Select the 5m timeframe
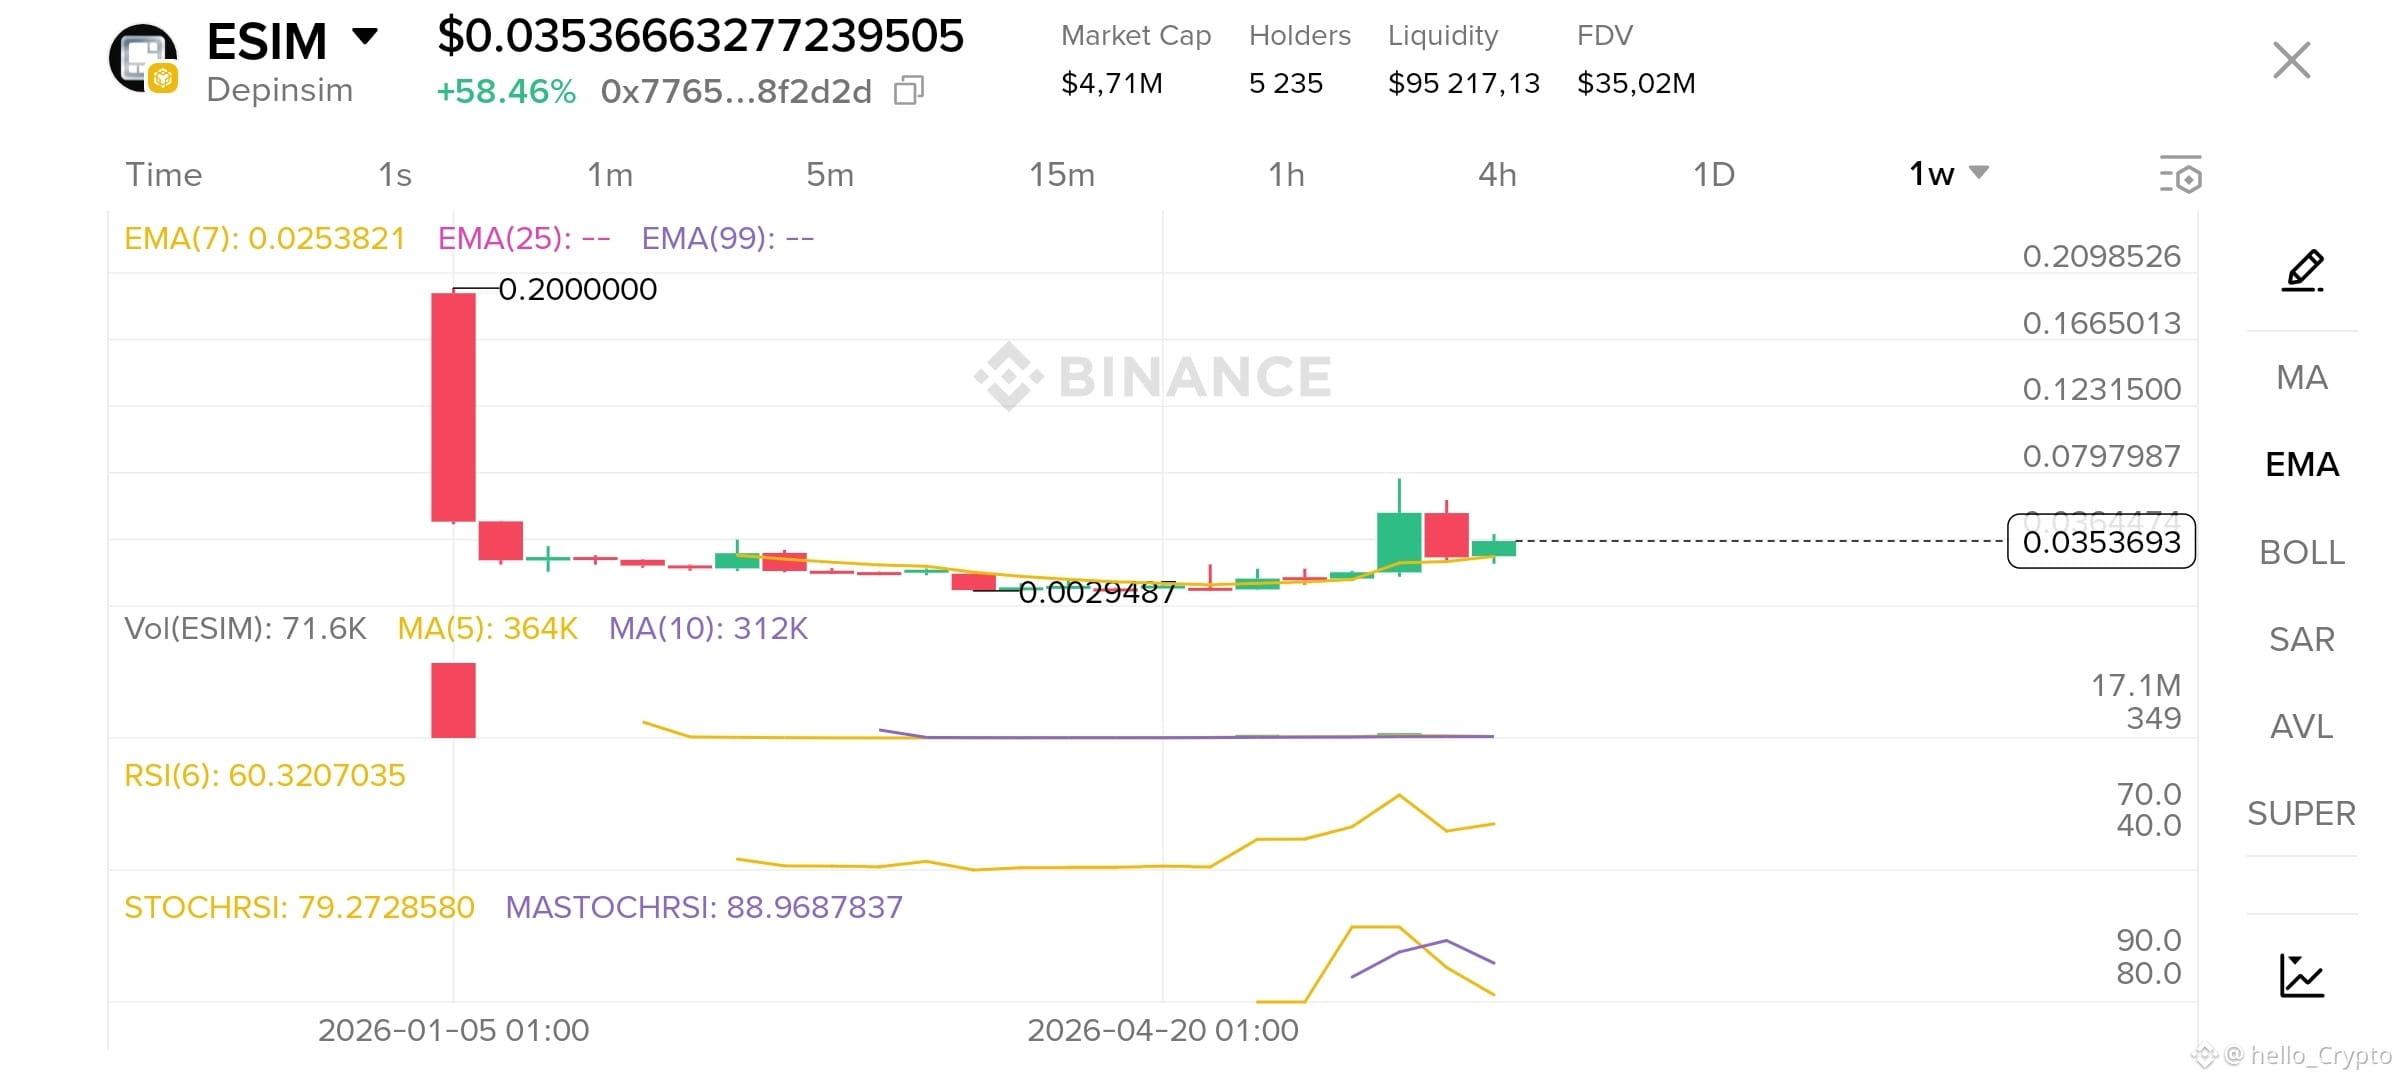This screenshot has height=1080, width=2400. 830,175
